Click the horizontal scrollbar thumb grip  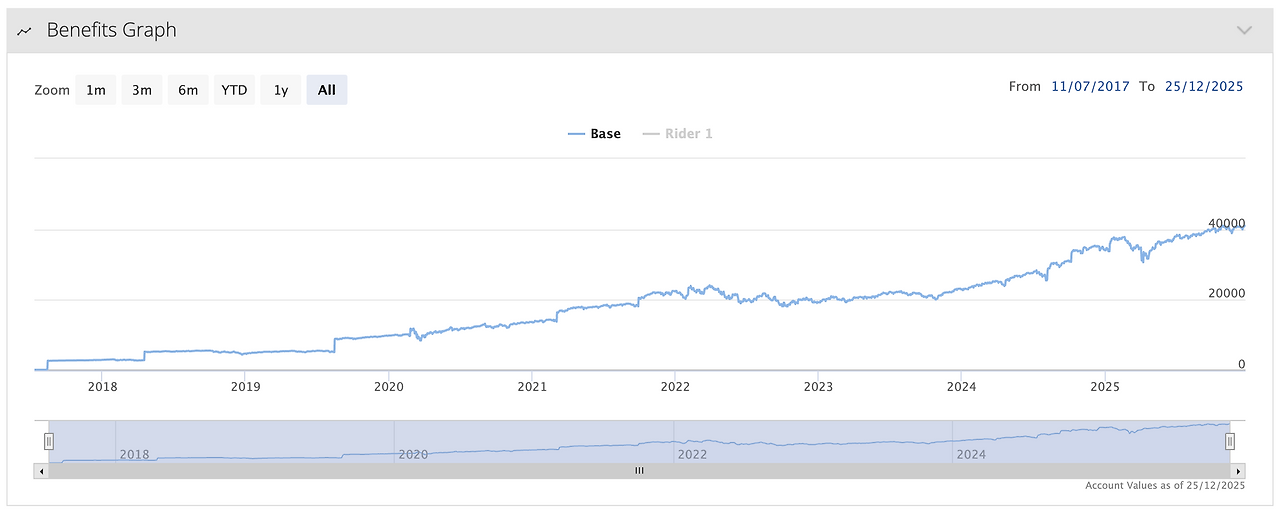coord(639,470)
